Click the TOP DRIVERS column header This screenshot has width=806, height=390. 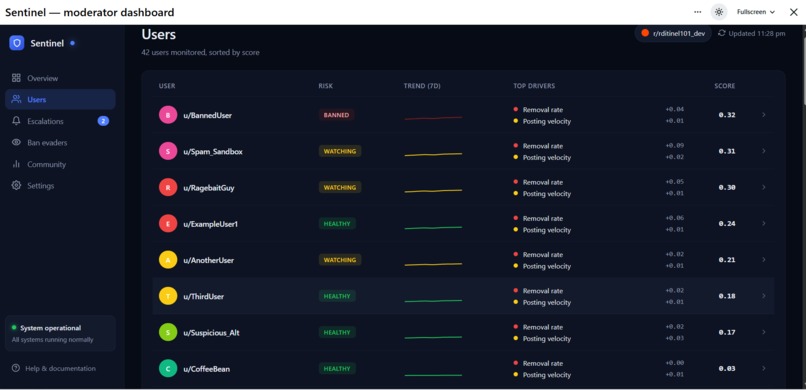pos(534,86)
